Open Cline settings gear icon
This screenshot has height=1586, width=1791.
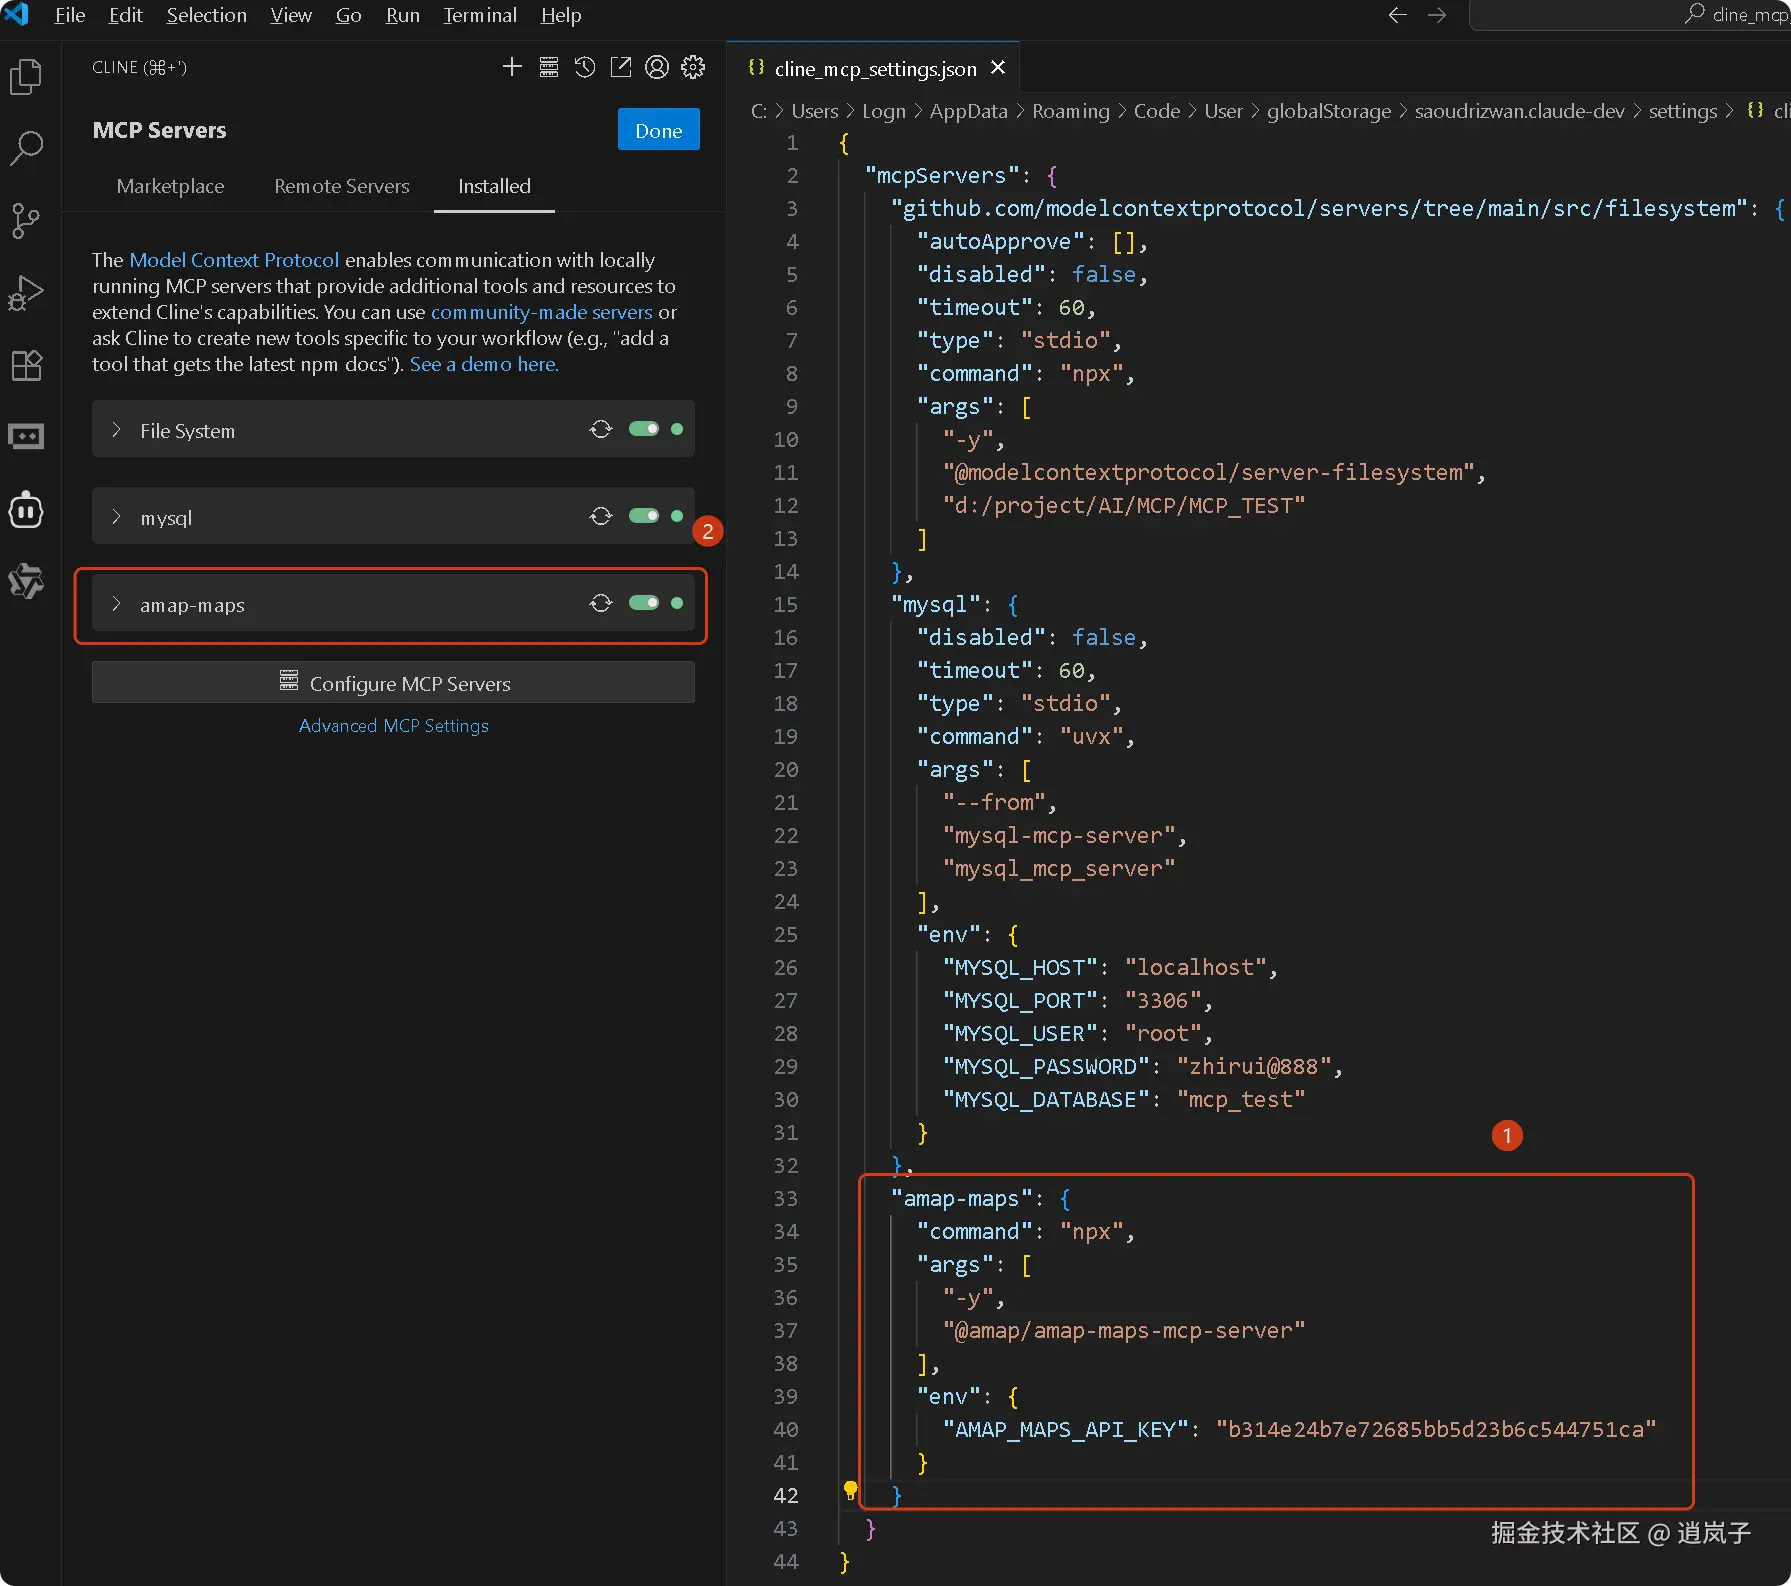[693, 67]
